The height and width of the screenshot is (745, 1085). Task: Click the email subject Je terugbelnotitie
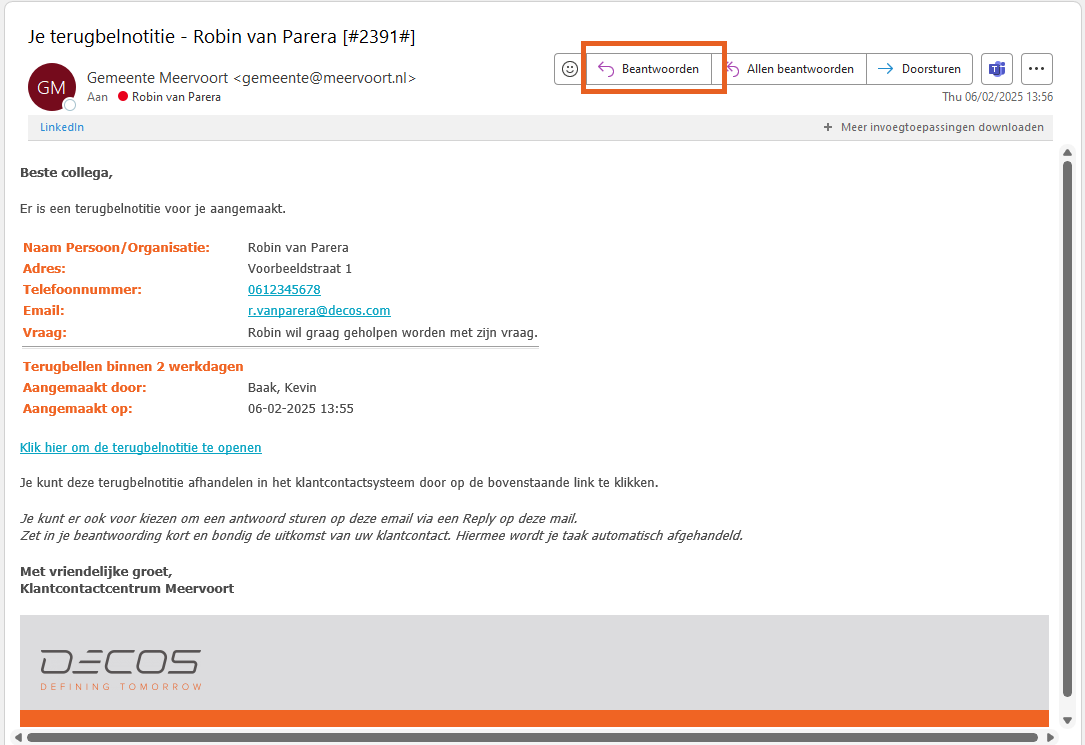point(221,37)
